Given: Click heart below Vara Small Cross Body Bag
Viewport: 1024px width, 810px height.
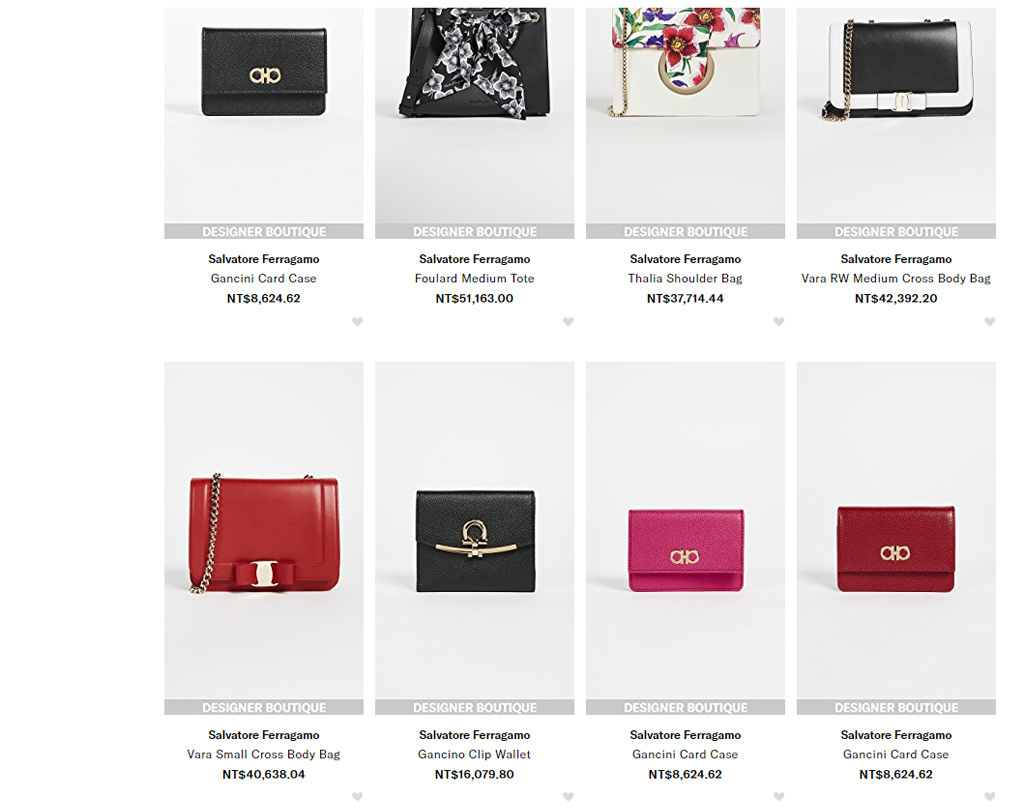Looking at the screenshot, I should (357, 796).
